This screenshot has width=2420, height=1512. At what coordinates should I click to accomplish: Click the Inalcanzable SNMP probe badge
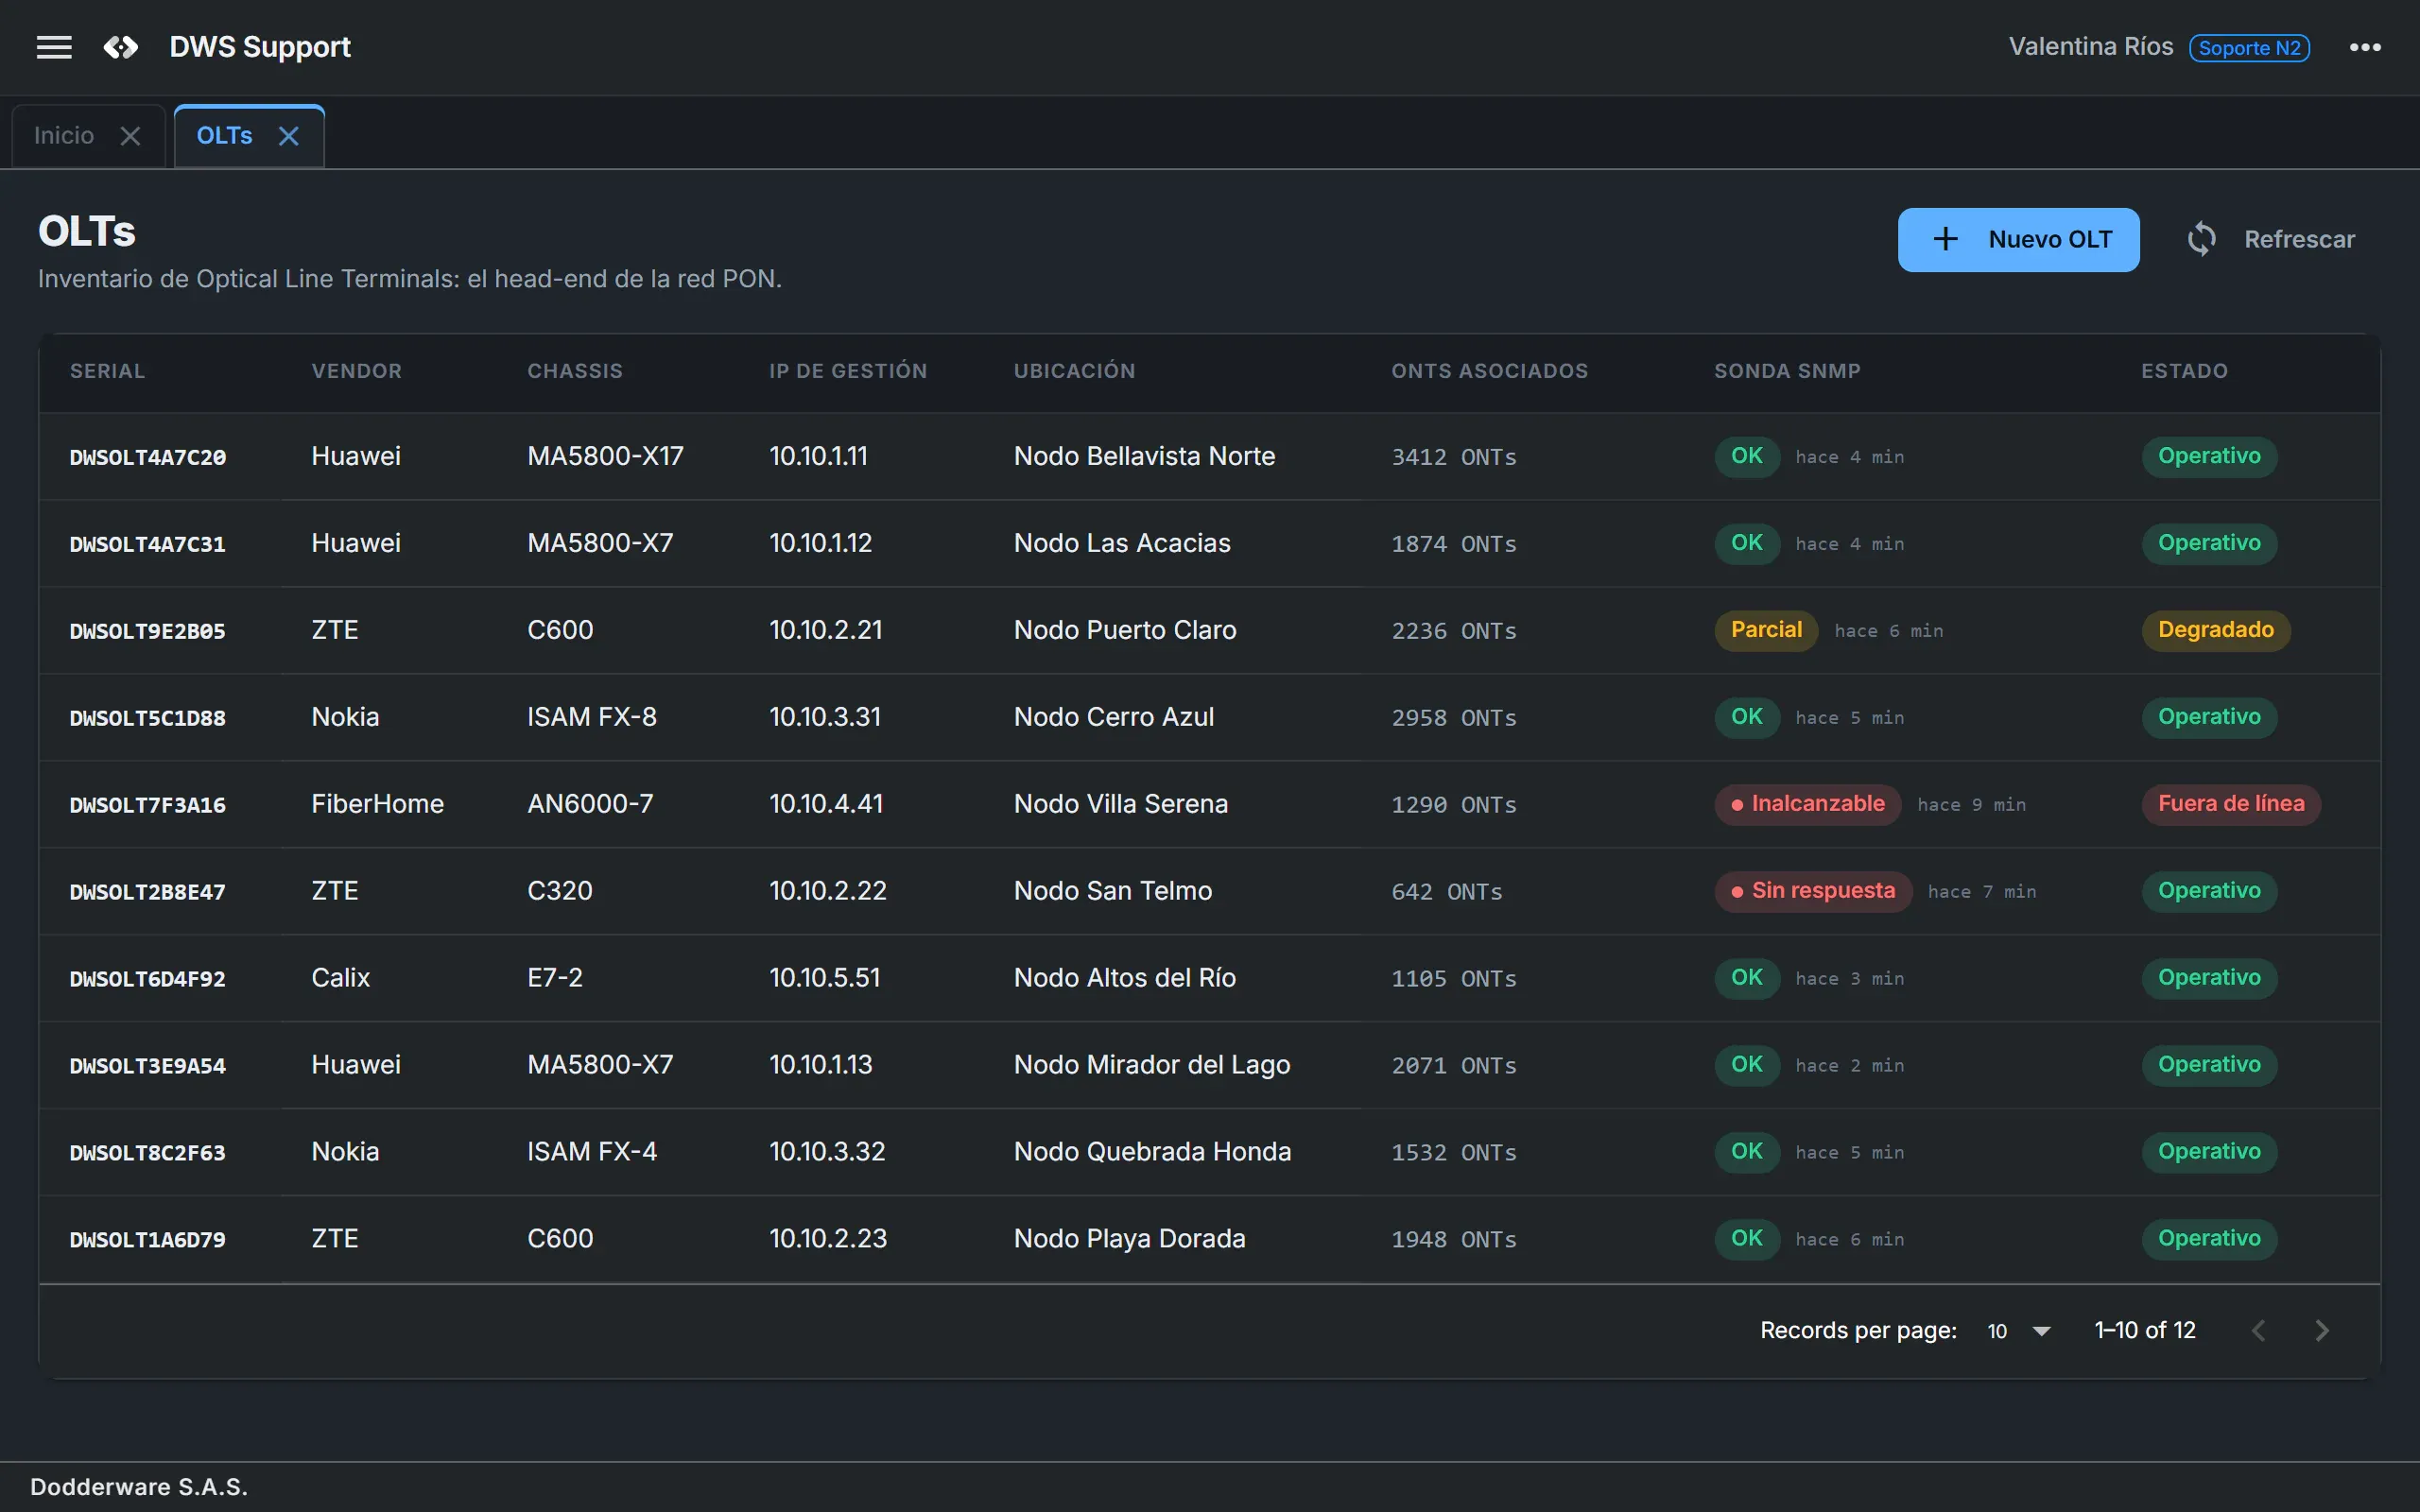(1808, 804)
